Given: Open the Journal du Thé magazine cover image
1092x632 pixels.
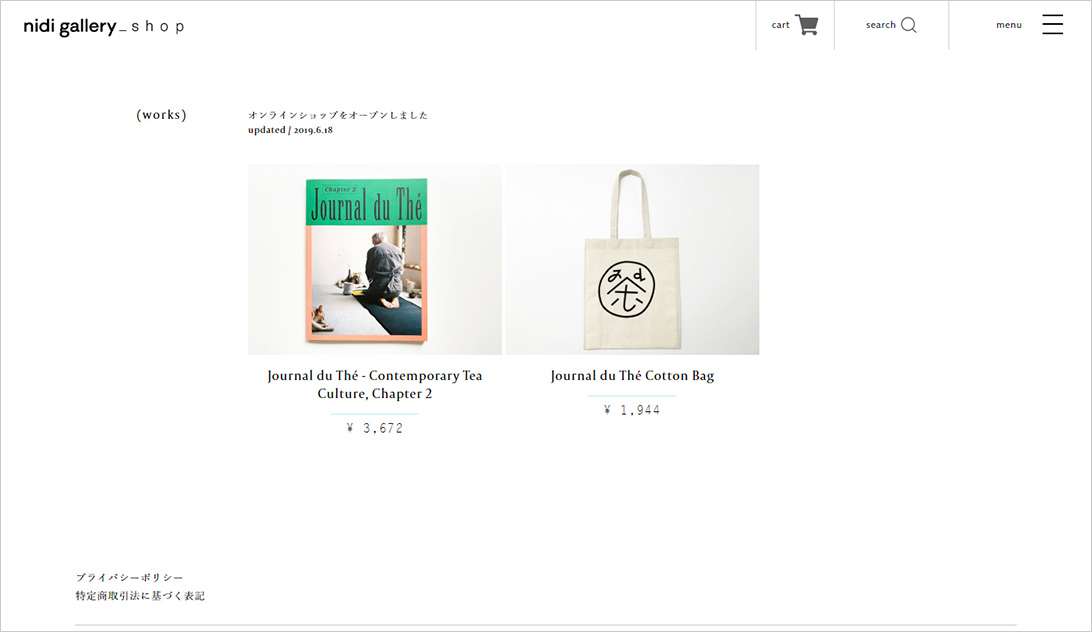Looking at the screenshot, I should 375,259.
